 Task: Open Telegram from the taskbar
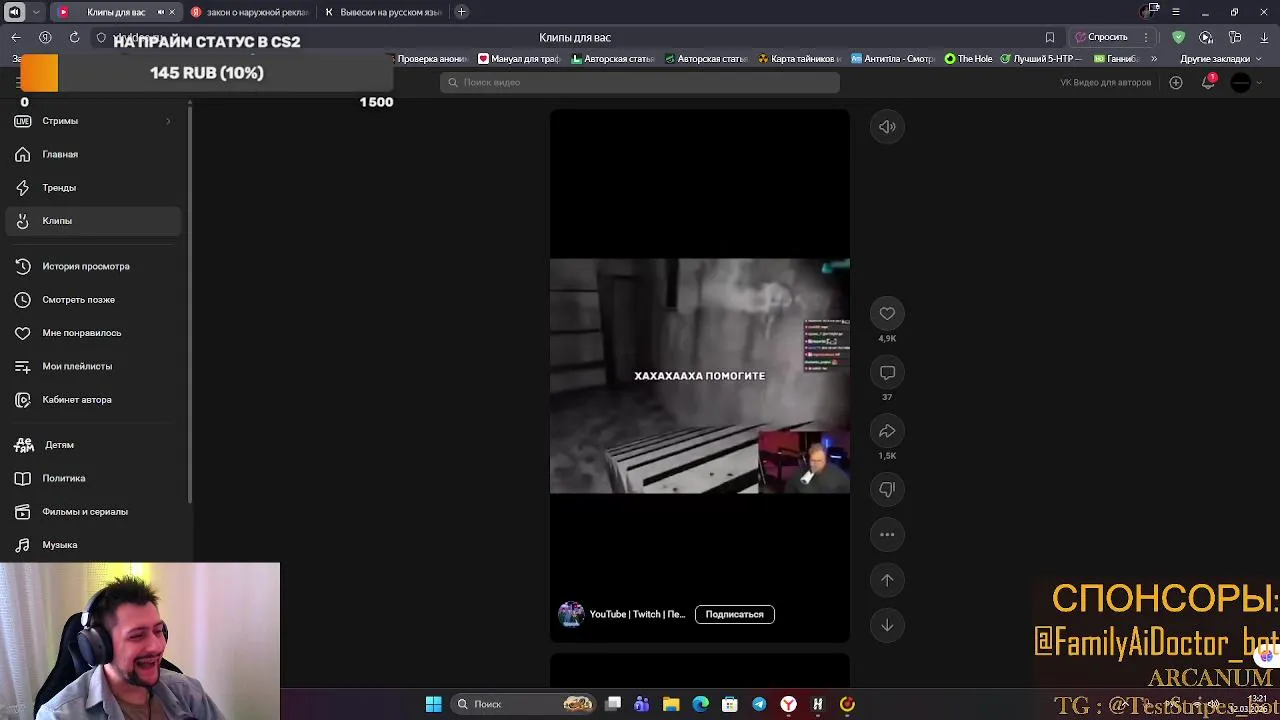click(x=759, y=704)
